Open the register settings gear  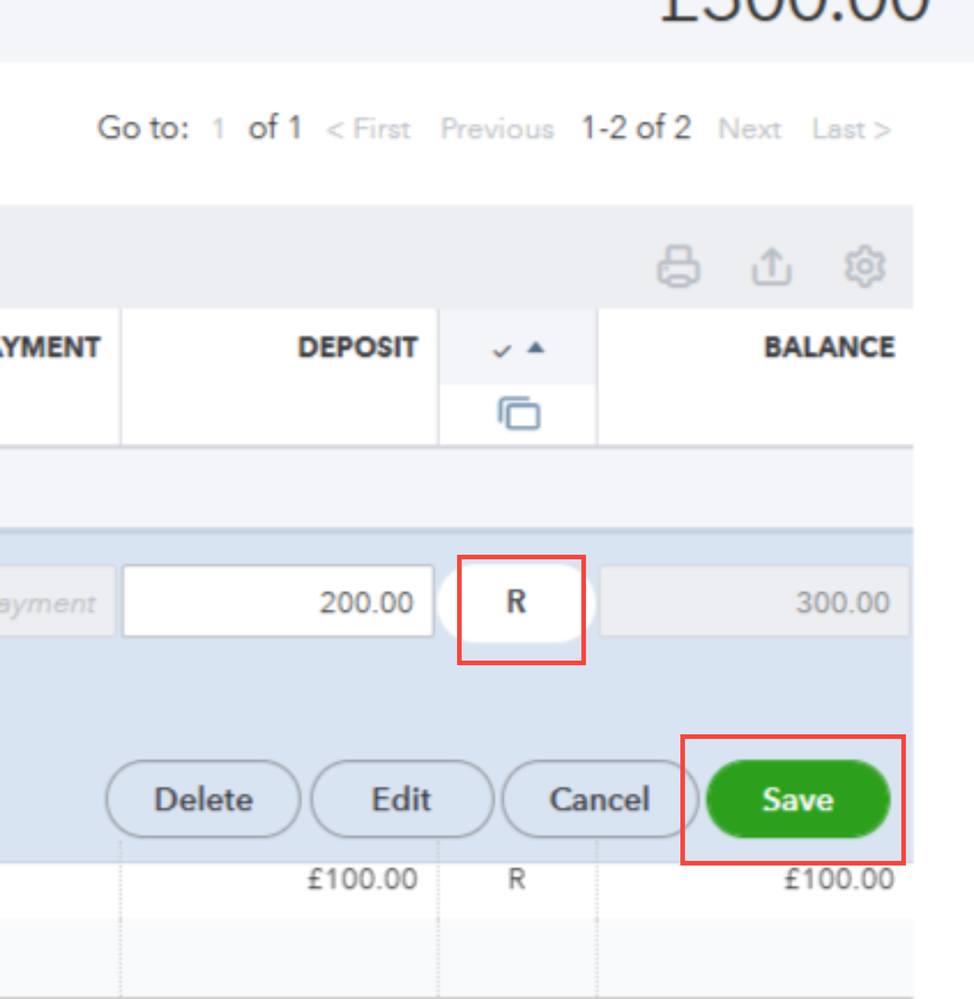click(x=864, y=267)
